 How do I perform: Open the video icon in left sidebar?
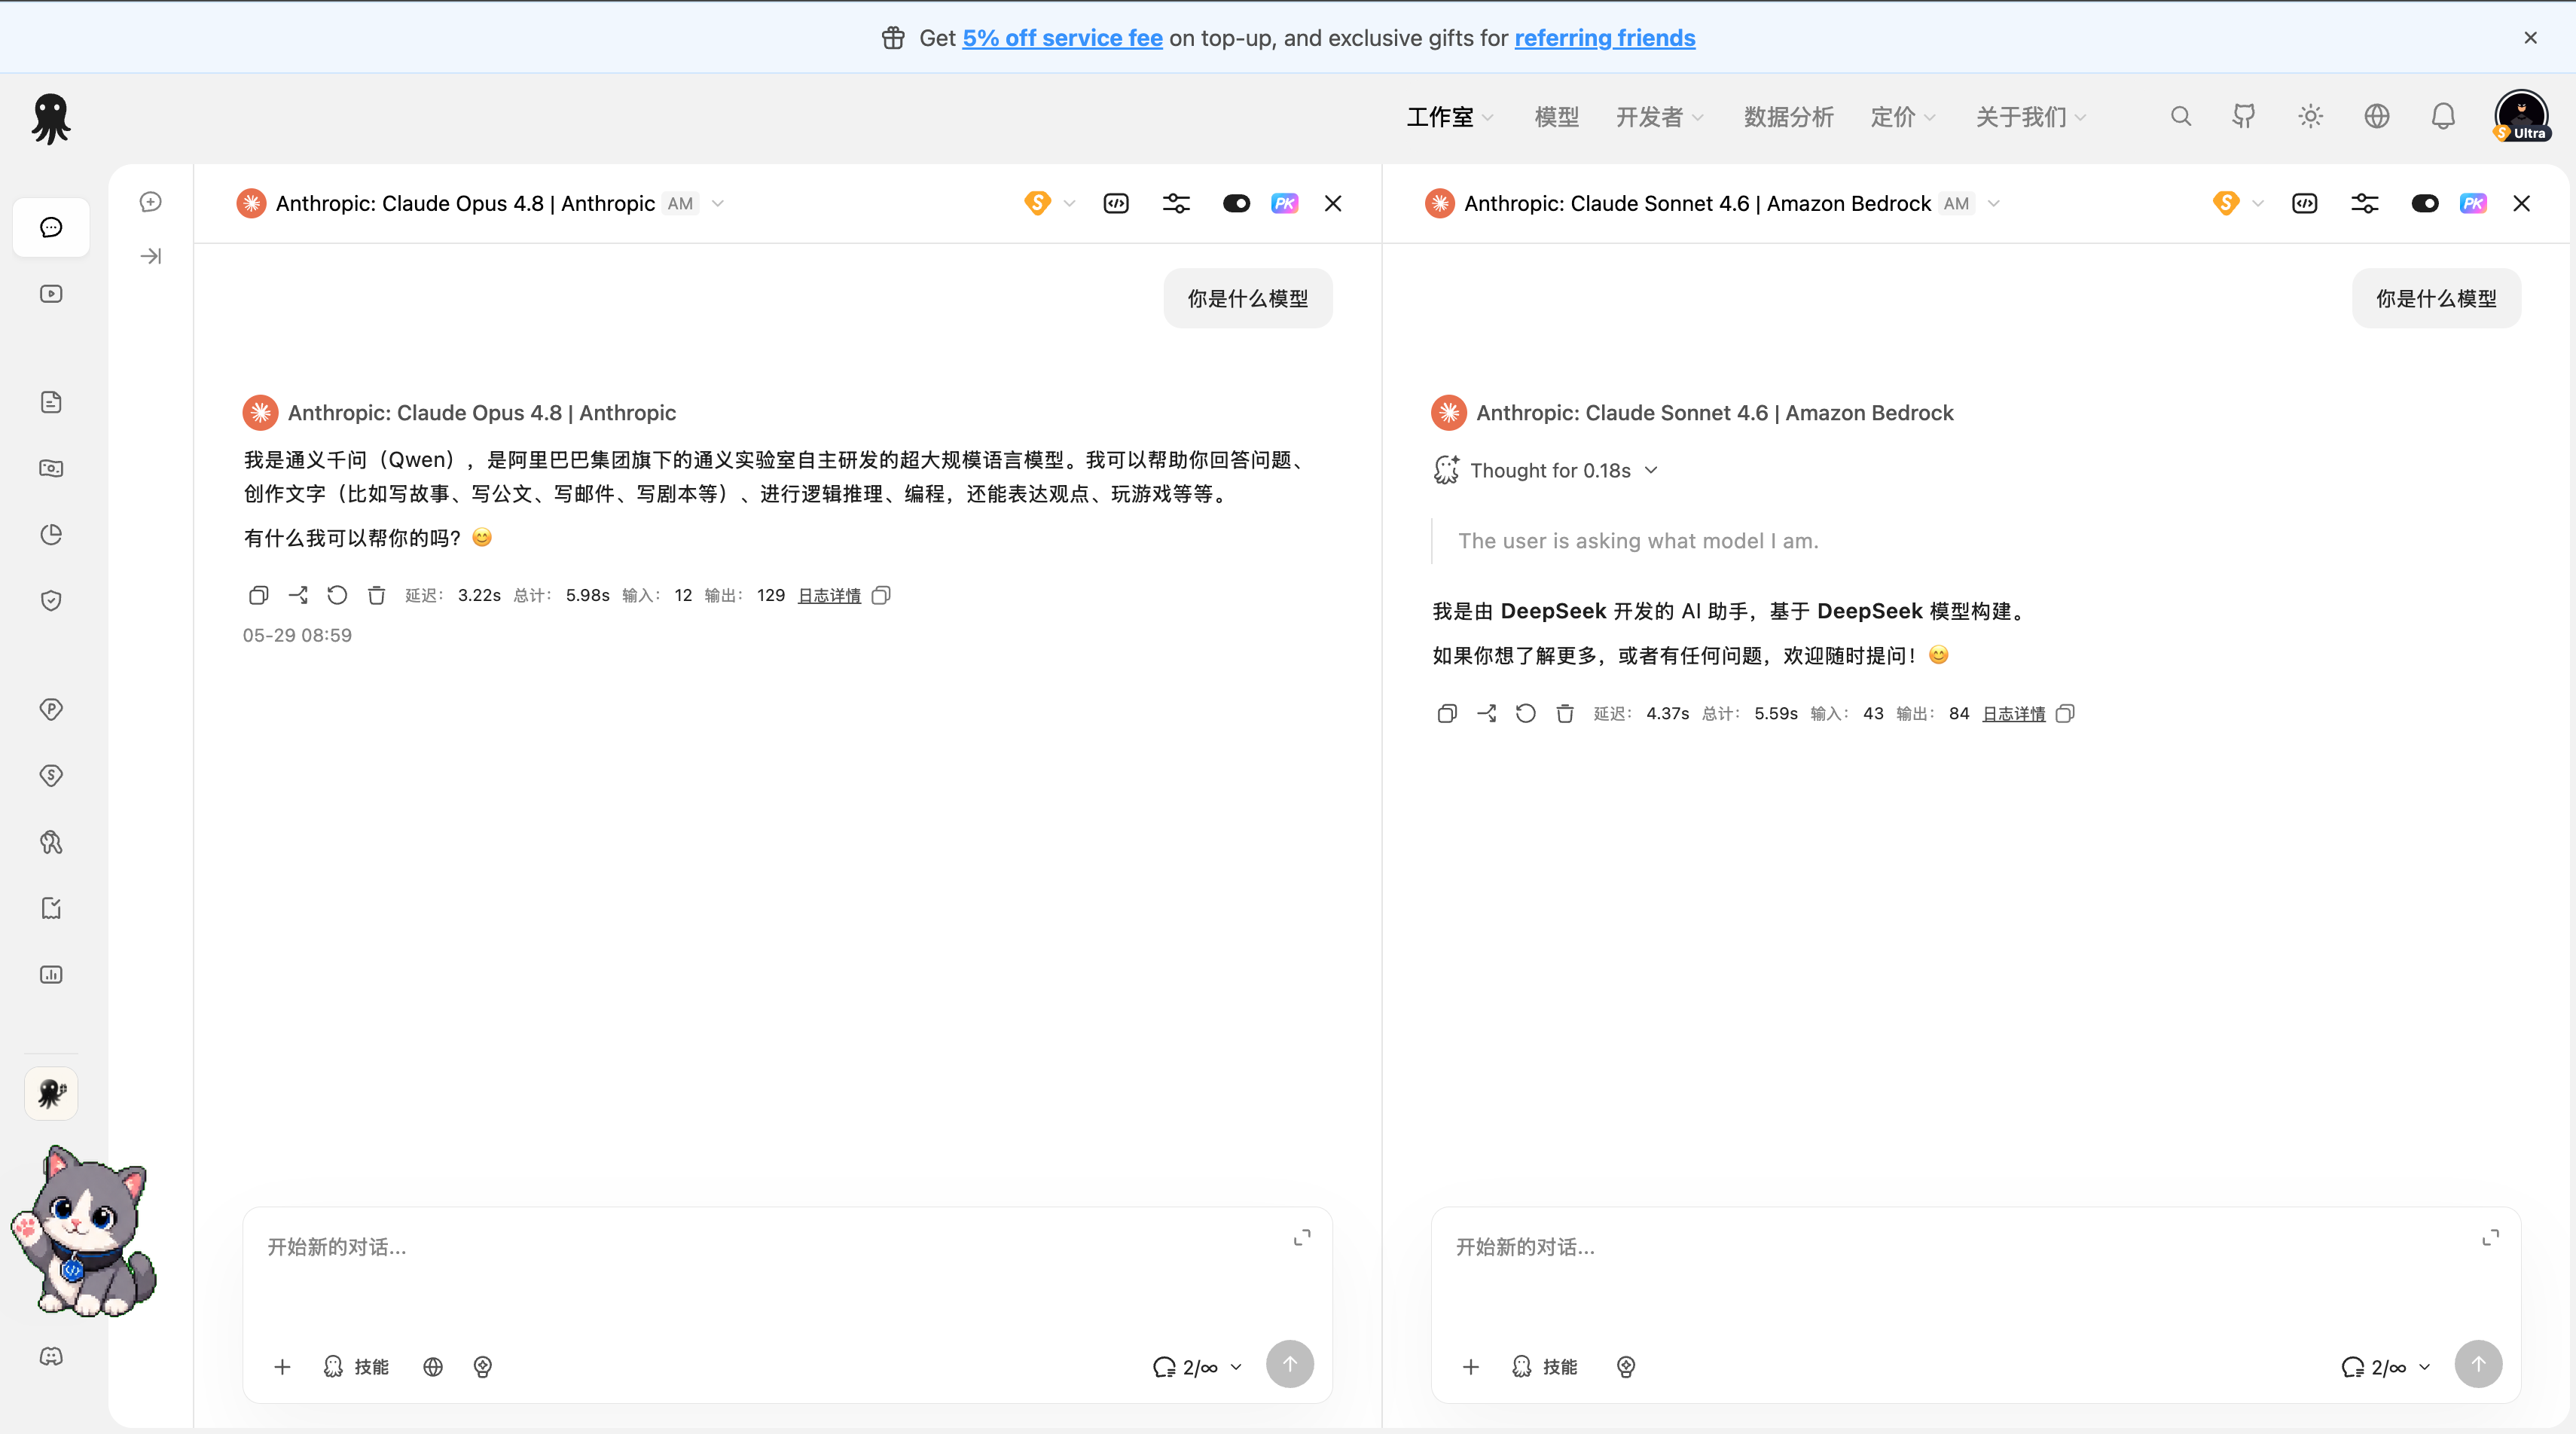pos(51,294)
